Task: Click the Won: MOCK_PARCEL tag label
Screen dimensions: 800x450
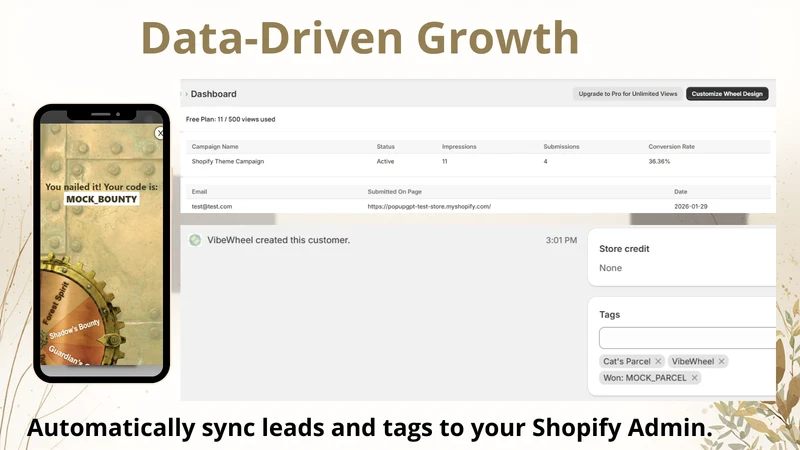Action: (x=645, y=378)
